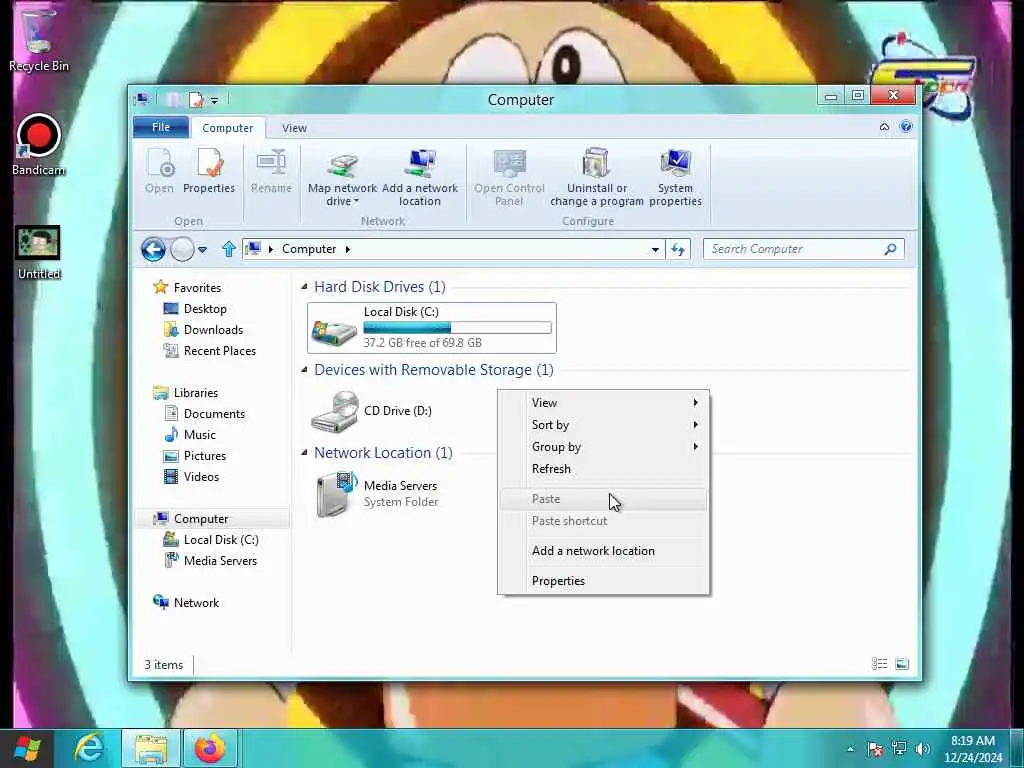Screen dimensions: 1024x768
Task: Expand the address bar history dropdown
Action: coord(655,249)
